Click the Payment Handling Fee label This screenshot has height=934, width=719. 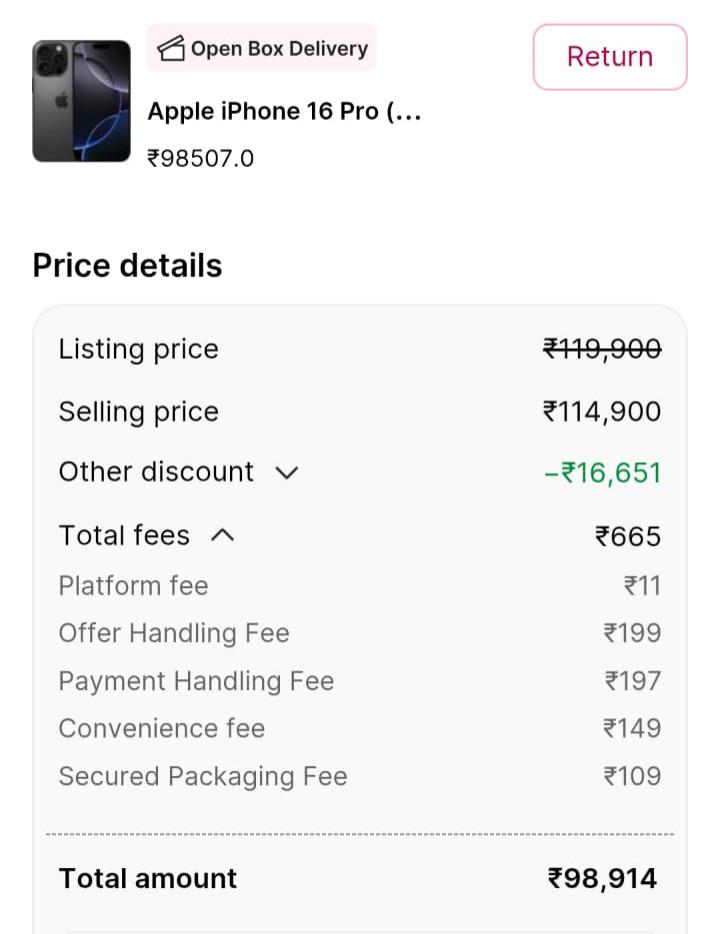(196, 681)
